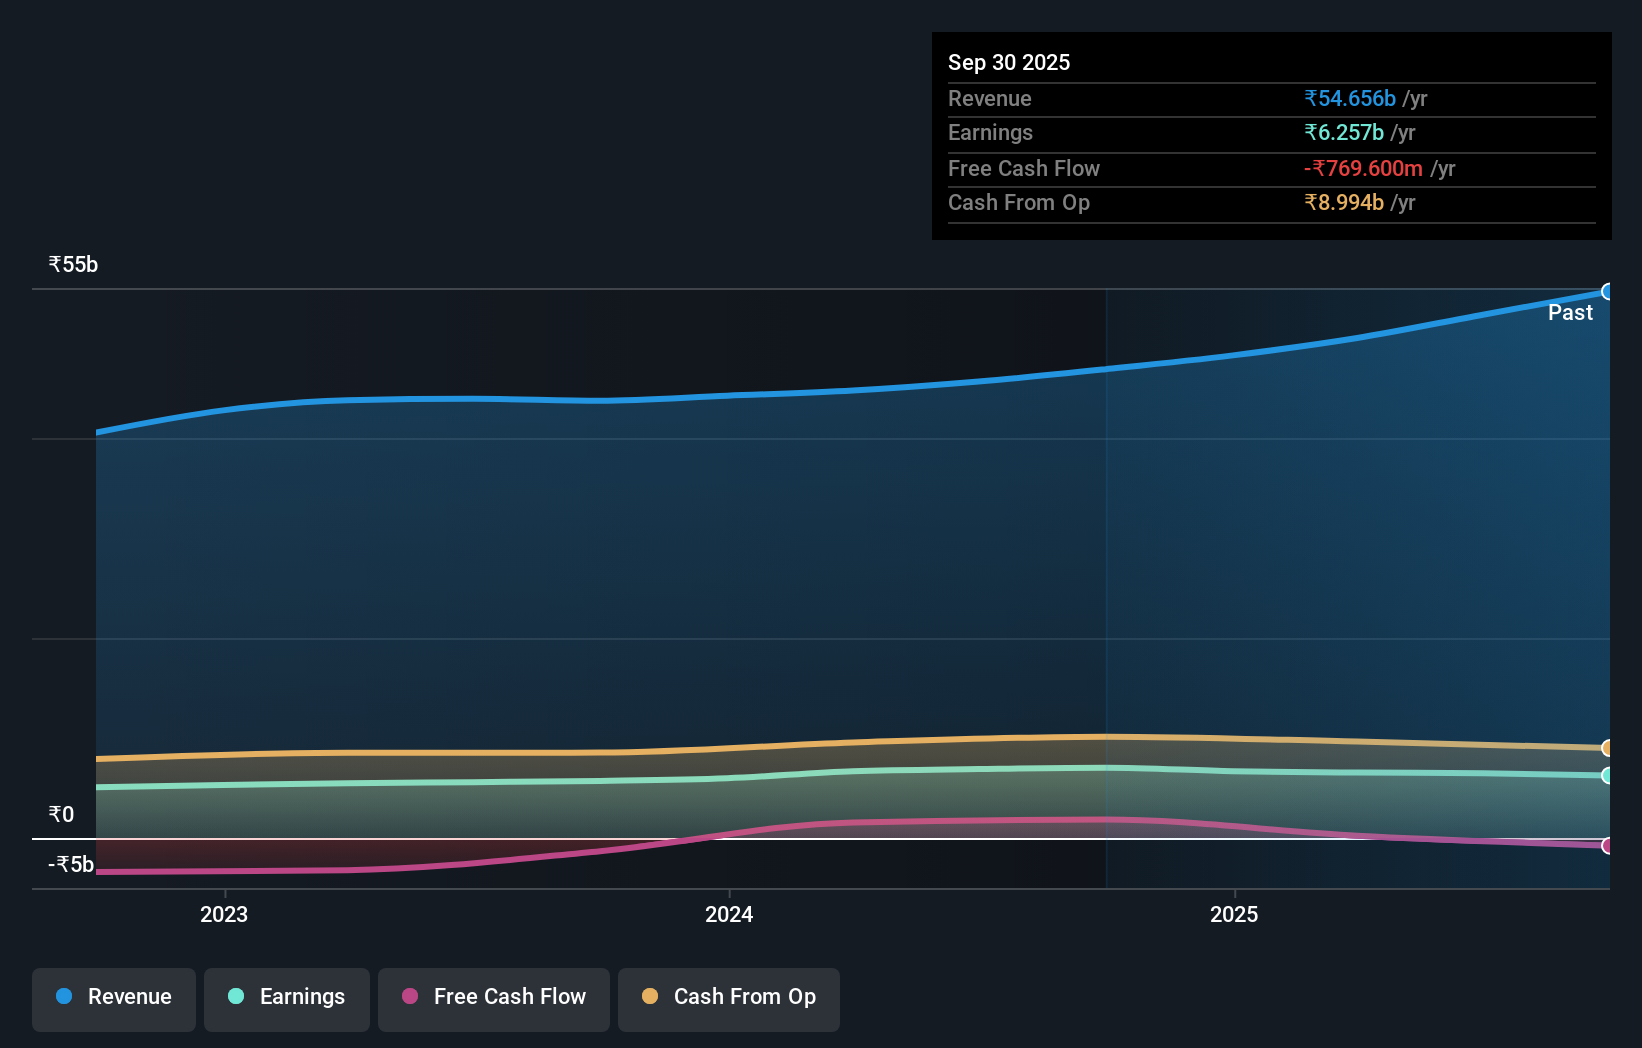Toggle the Revenue series visibility
1642x1048 pixels.
[113, 998]
